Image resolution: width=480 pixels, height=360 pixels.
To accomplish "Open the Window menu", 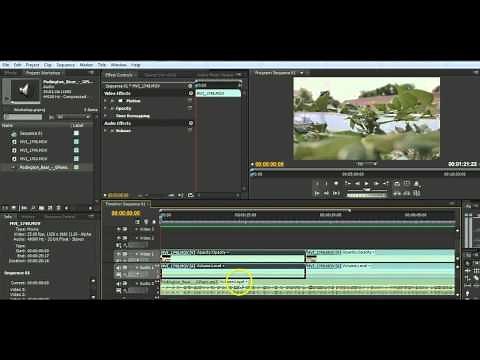I will coord(118,65).
